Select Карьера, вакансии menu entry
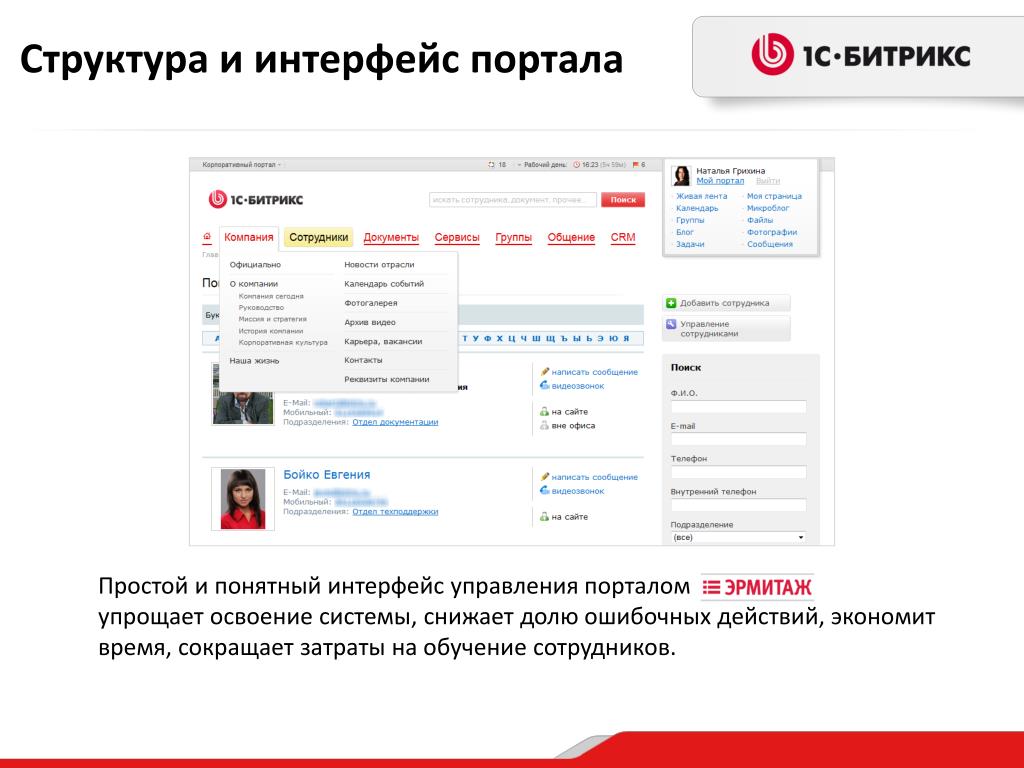 pyautogui.click(x=383, y=341)
